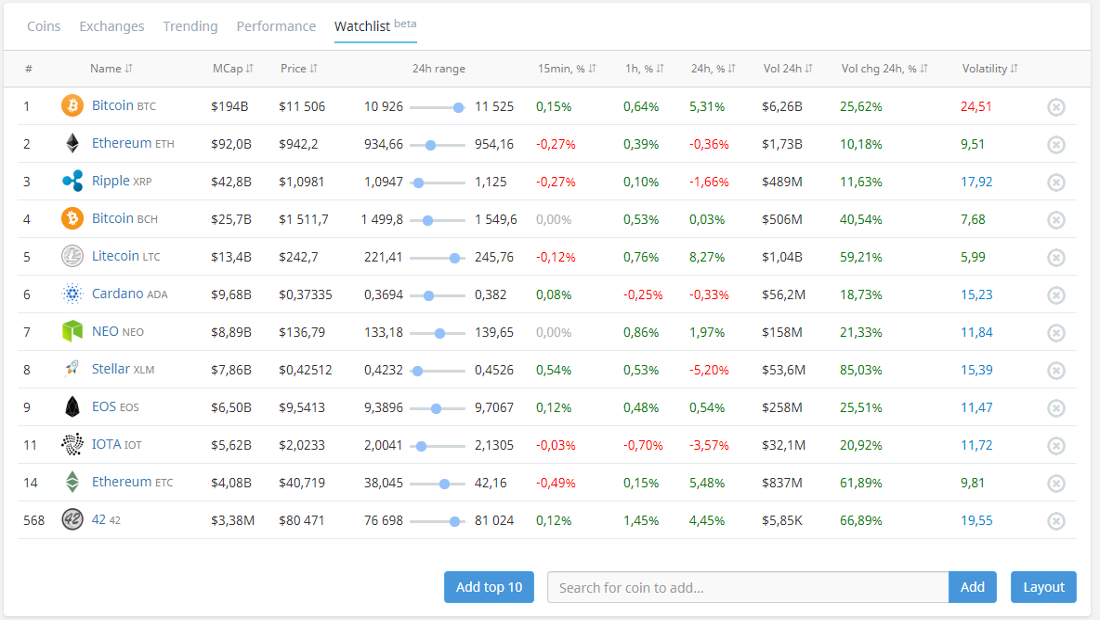Sort by the 24h, % column
The width and height of the screenshot is (1100, 620).
(713, 69)
